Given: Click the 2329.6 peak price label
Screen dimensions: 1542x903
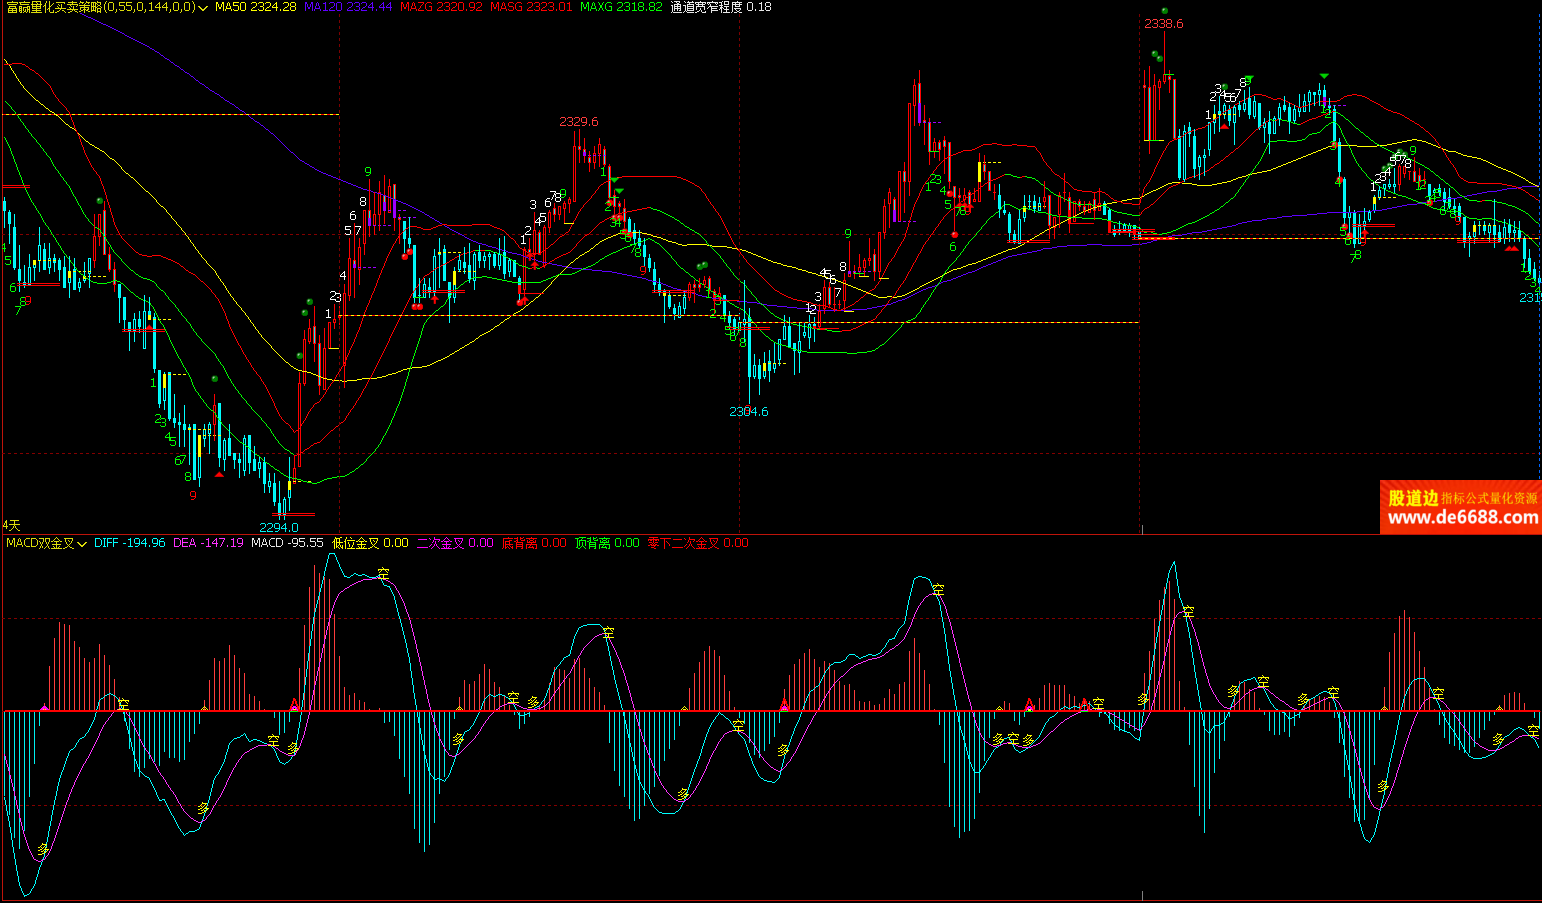Looking at the screenshot, I should 578,122.
